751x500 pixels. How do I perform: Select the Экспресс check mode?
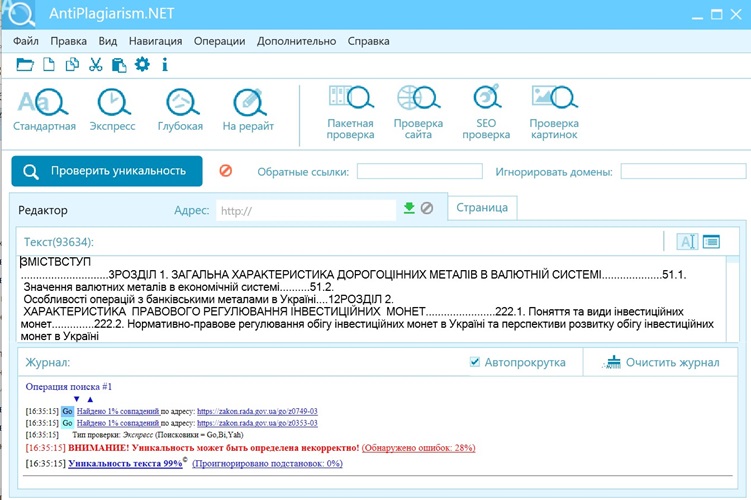click(113, 110)
